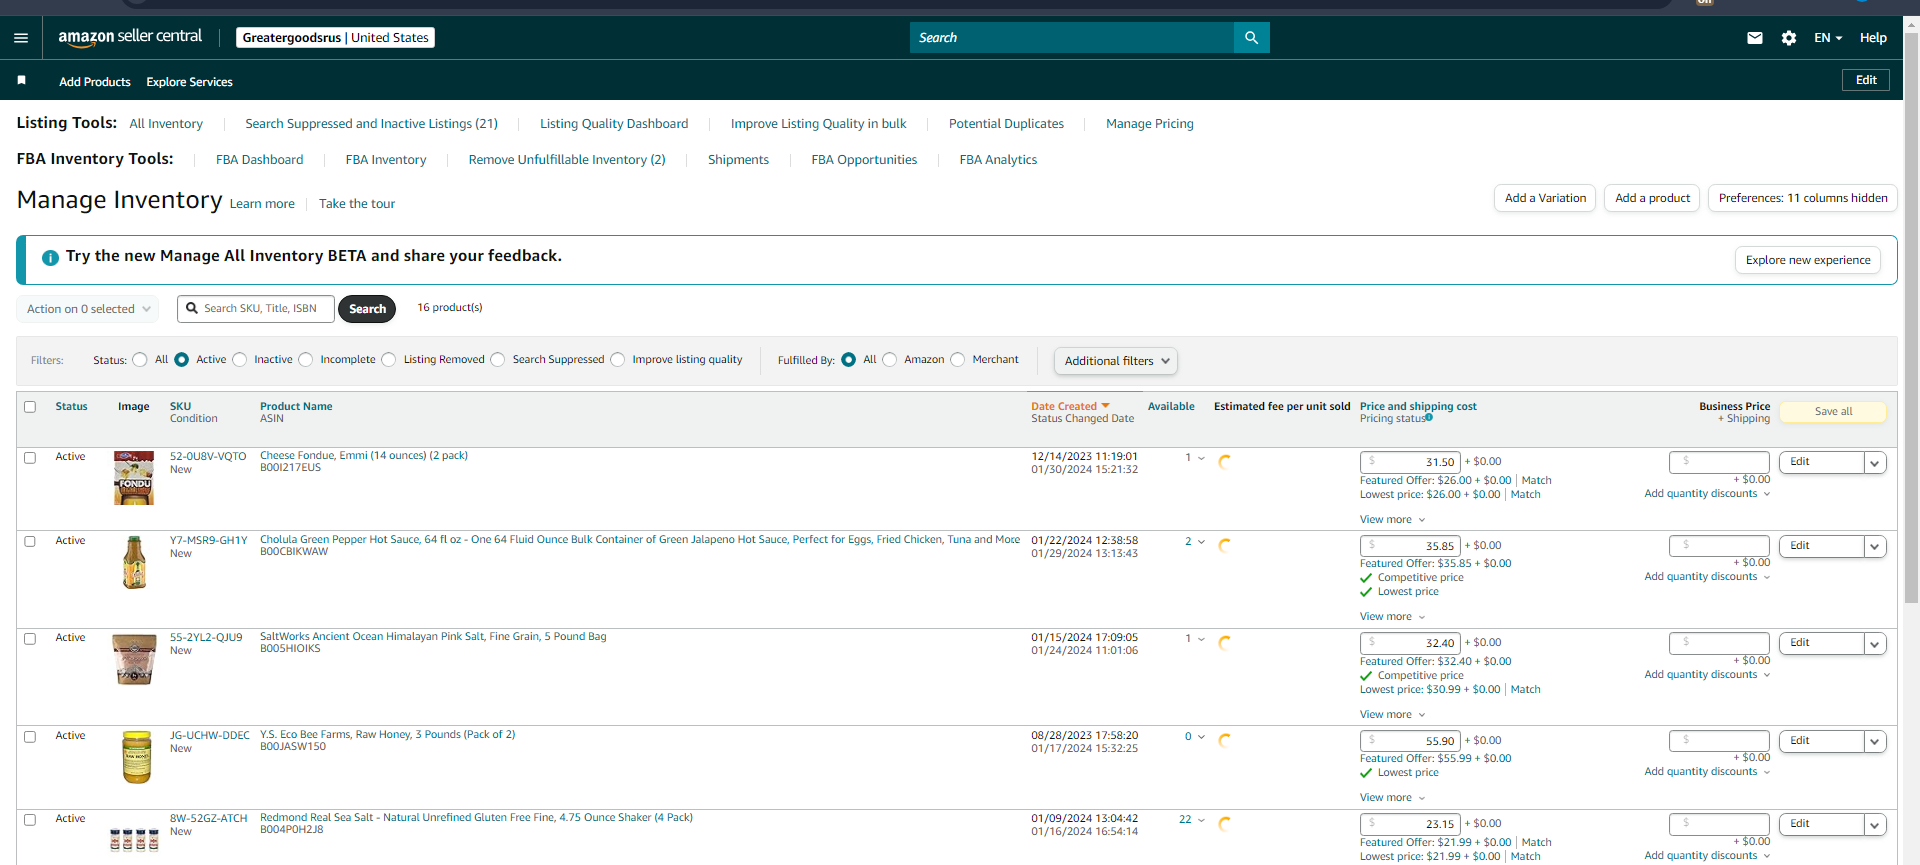Screen dimensions: 1920x865
Task: Choose the All status radio button
Action: click(x=140, y=360)
